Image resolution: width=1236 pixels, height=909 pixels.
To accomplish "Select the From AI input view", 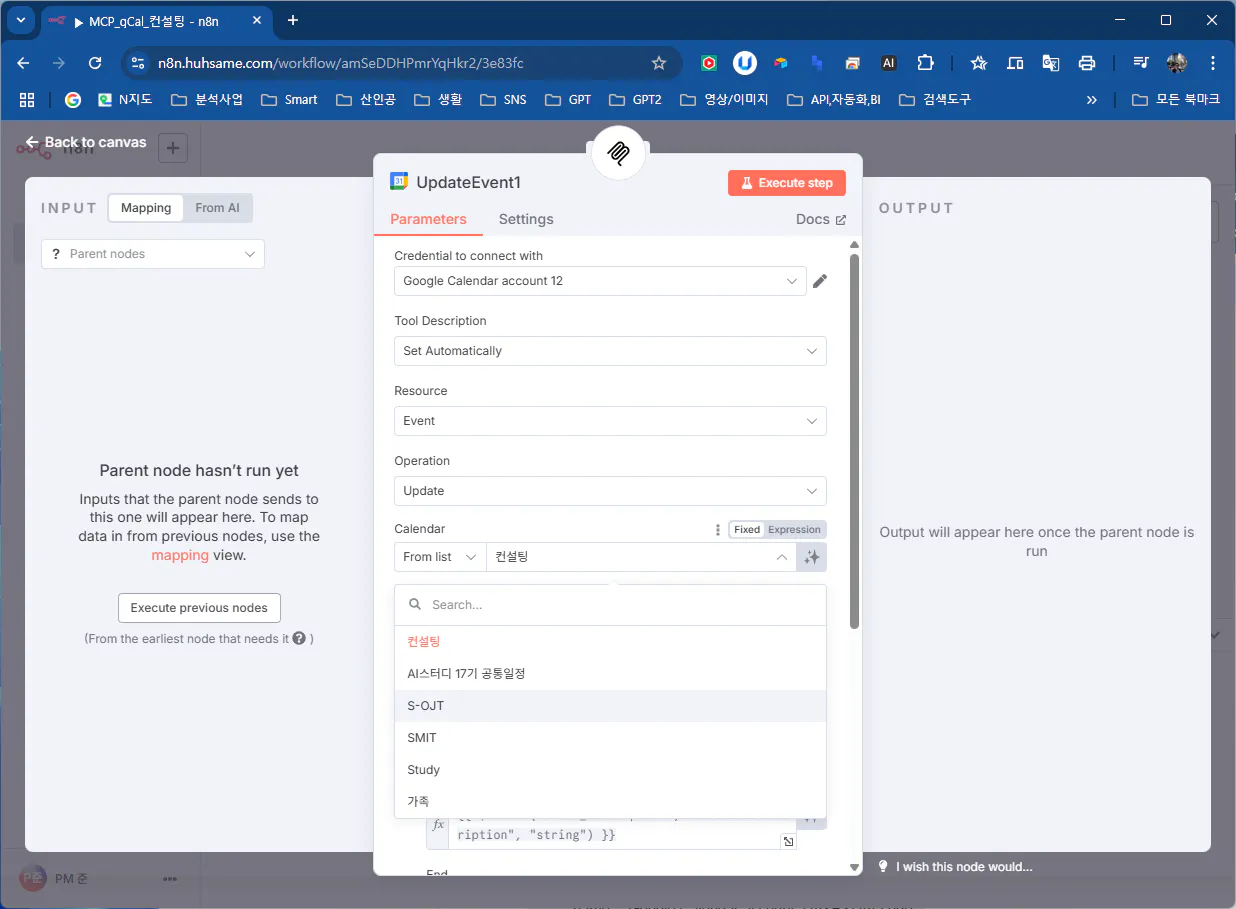I will (x=217, y=208).
